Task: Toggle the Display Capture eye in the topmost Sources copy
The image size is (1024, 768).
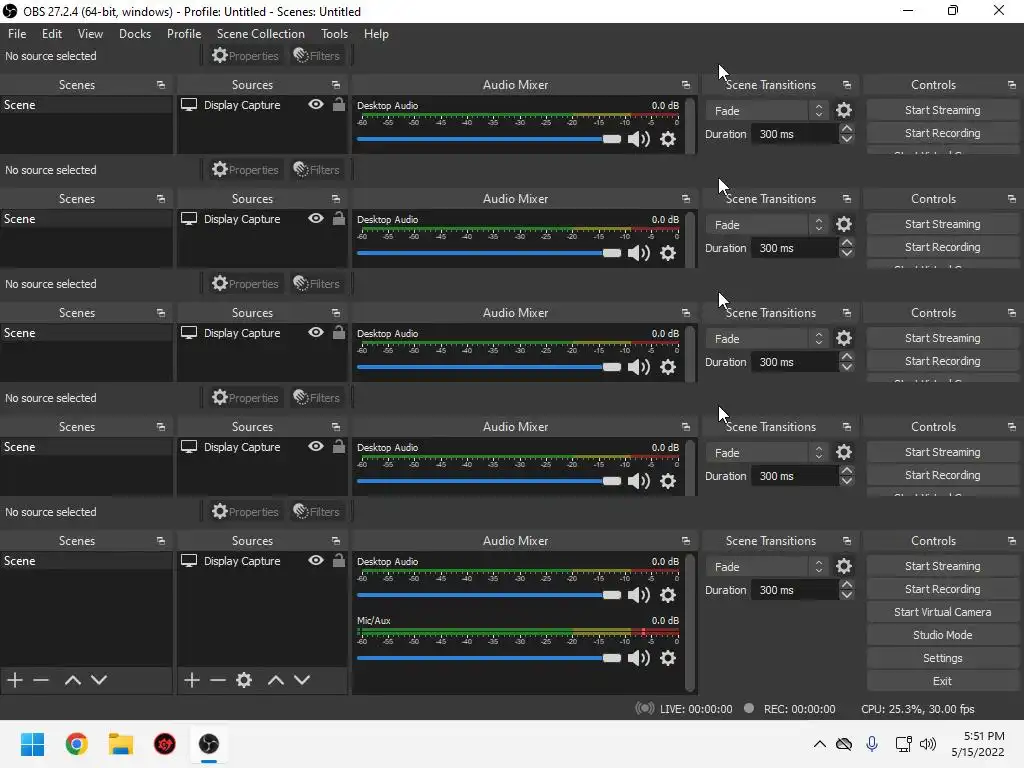Action: tap(315, 104)
